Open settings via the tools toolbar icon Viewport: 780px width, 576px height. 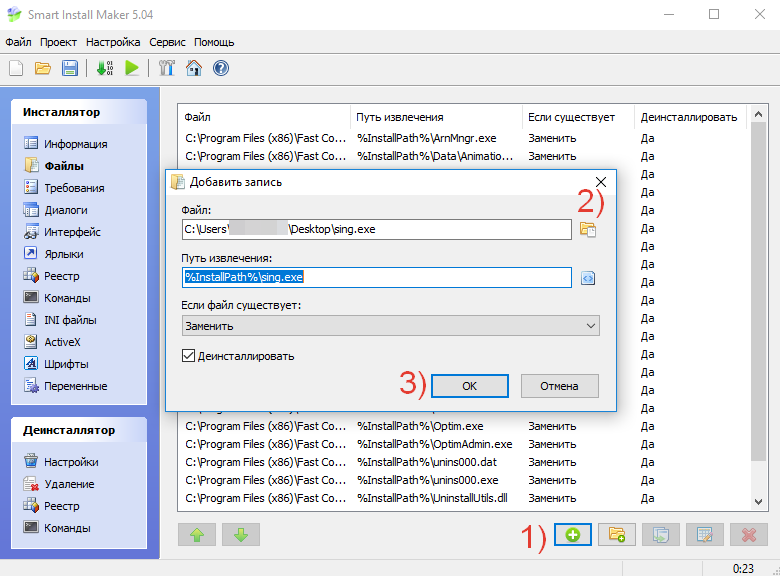(167, 68)
